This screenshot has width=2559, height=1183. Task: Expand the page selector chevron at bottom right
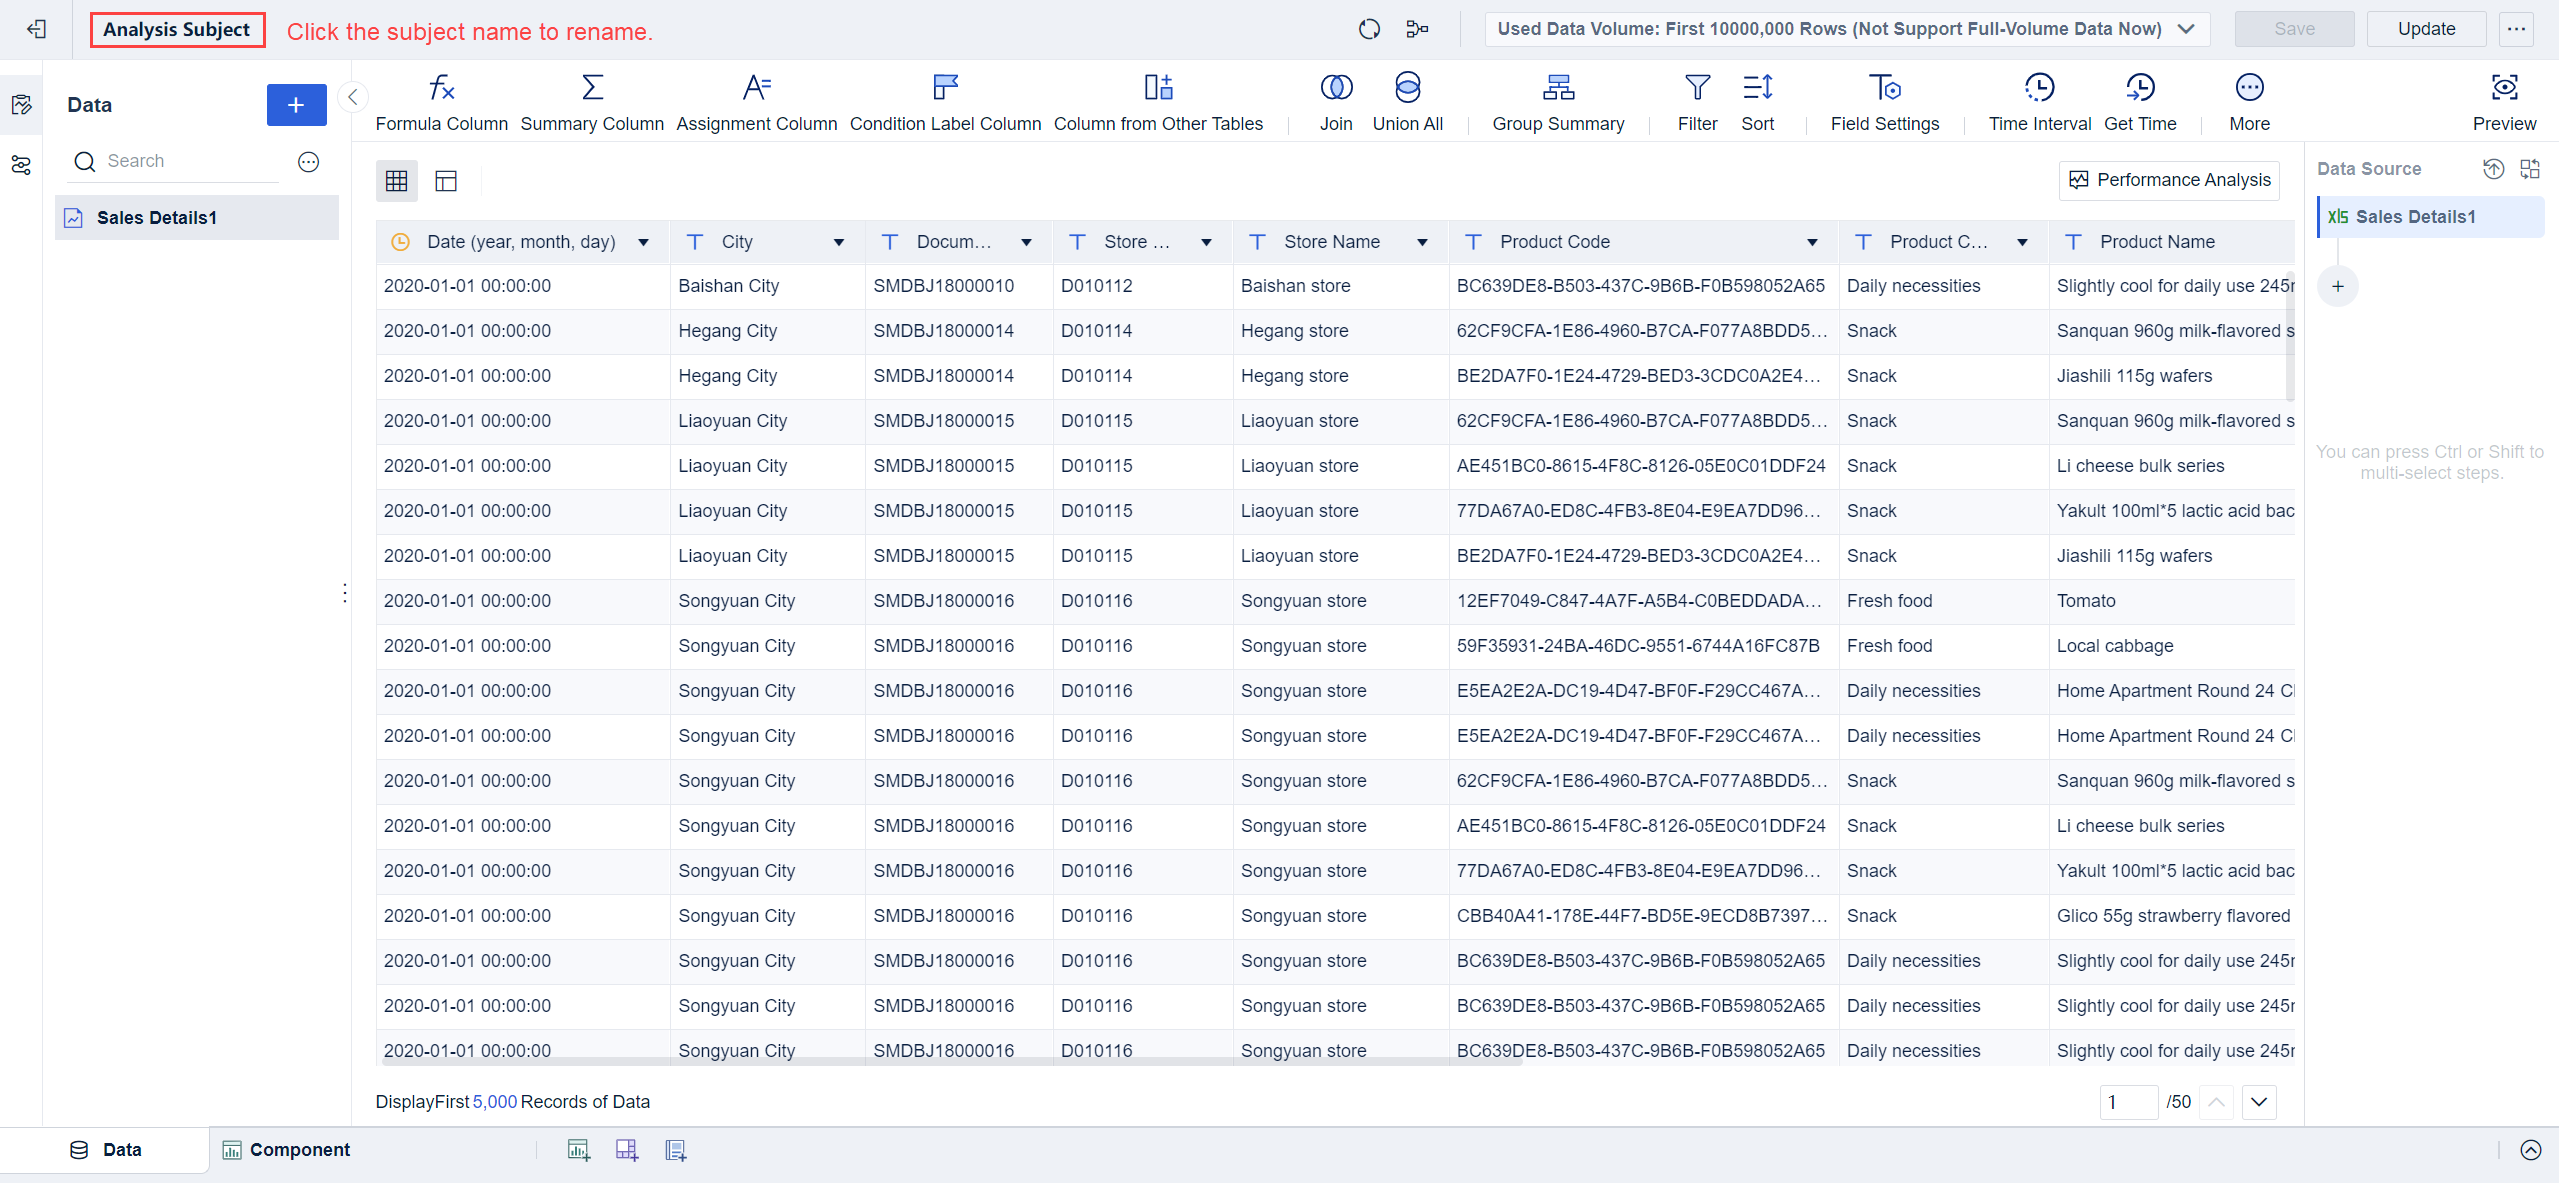coord(2258,1101)
